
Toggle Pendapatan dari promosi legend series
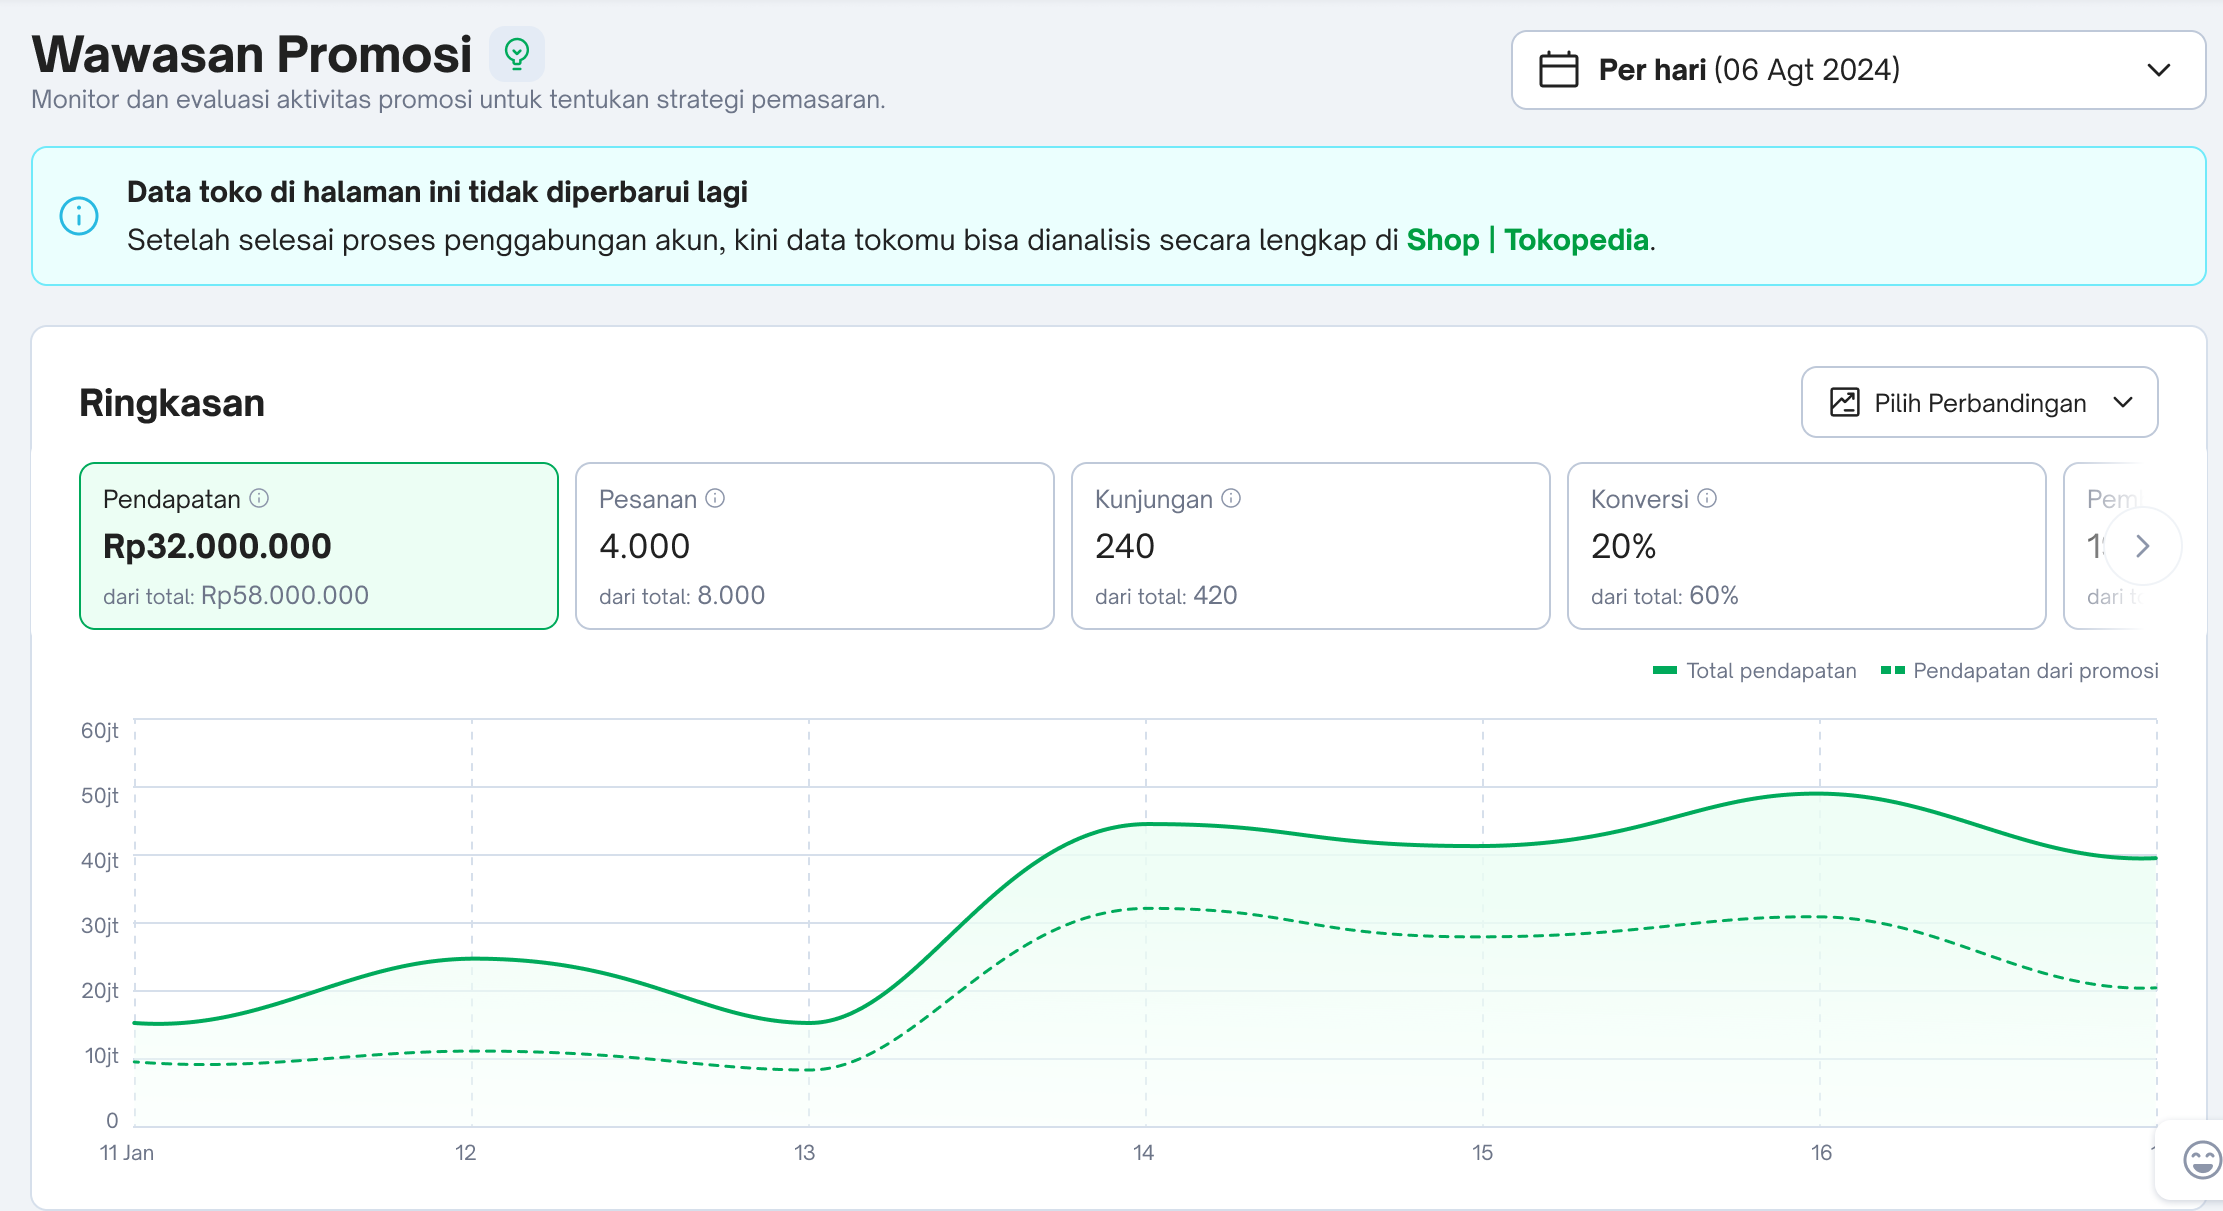point(2020,671)
